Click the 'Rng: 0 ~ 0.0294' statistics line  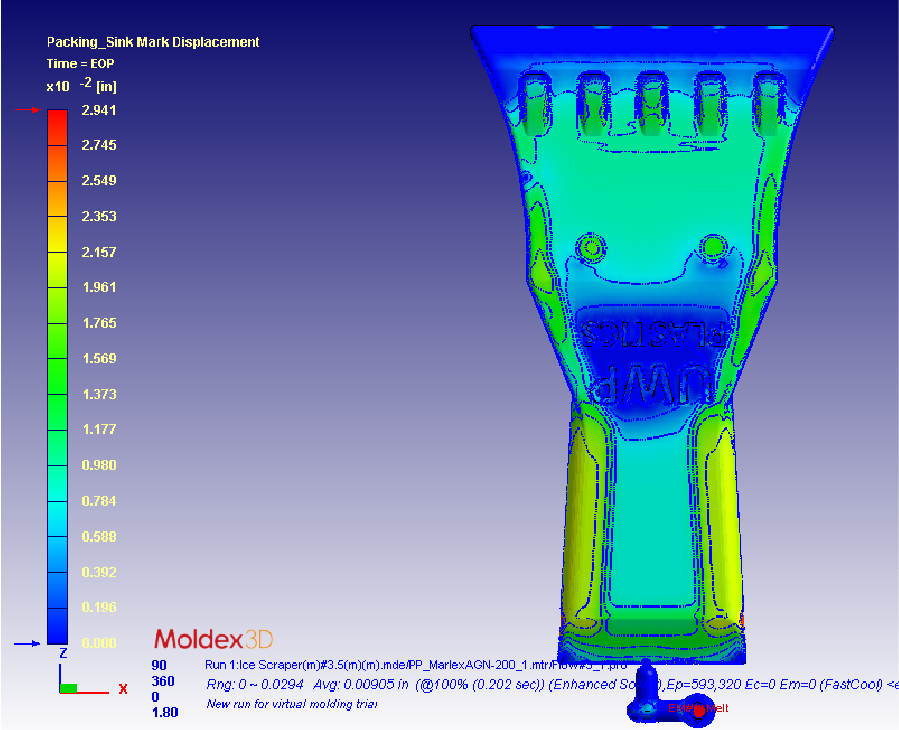coord(552,684)
